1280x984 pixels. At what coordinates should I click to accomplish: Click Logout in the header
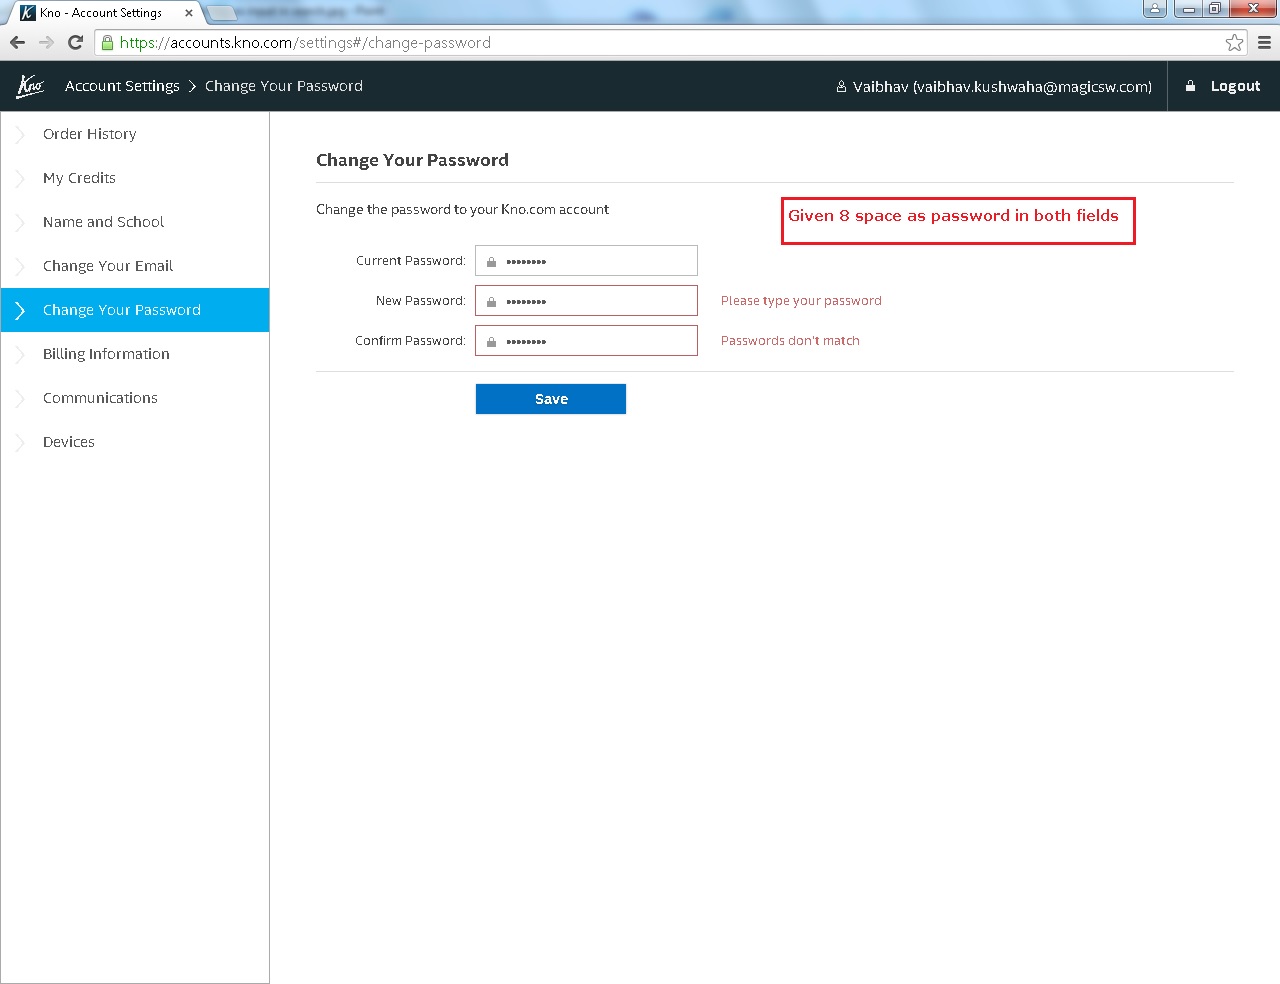1235,86
